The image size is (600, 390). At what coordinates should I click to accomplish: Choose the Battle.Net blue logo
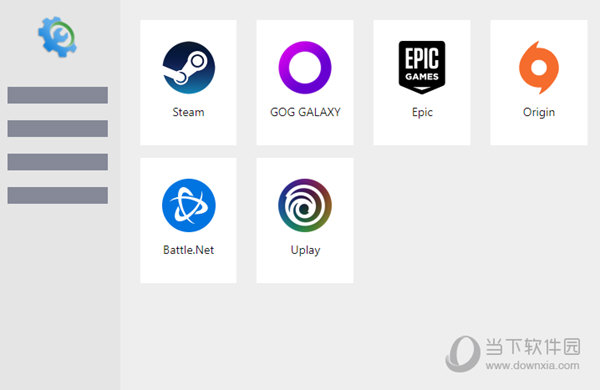point(189,205)
